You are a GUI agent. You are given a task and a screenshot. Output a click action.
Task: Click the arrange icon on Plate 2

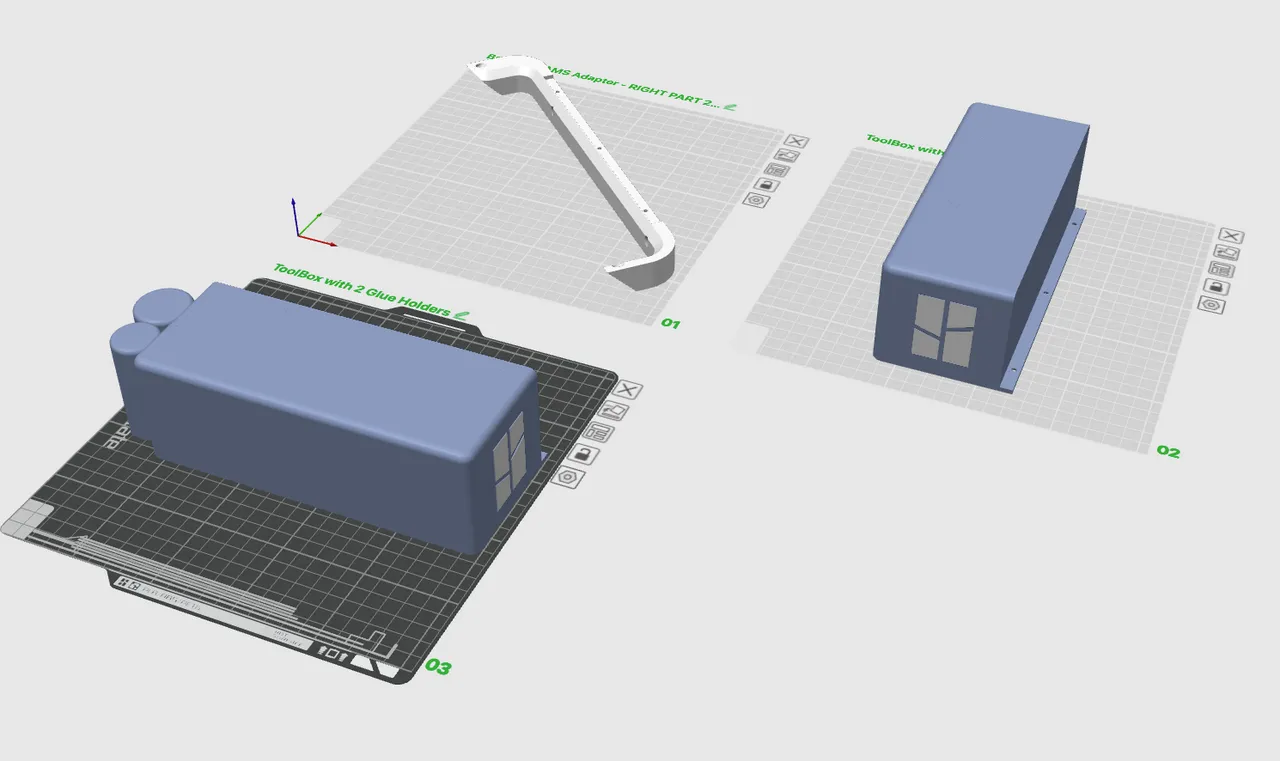coord(1226,252)
